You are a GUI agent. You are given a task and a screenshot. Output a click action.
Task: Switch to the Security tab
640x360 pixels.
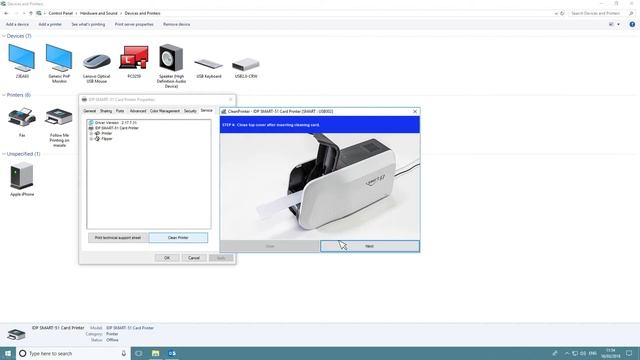tap(190, 111)
